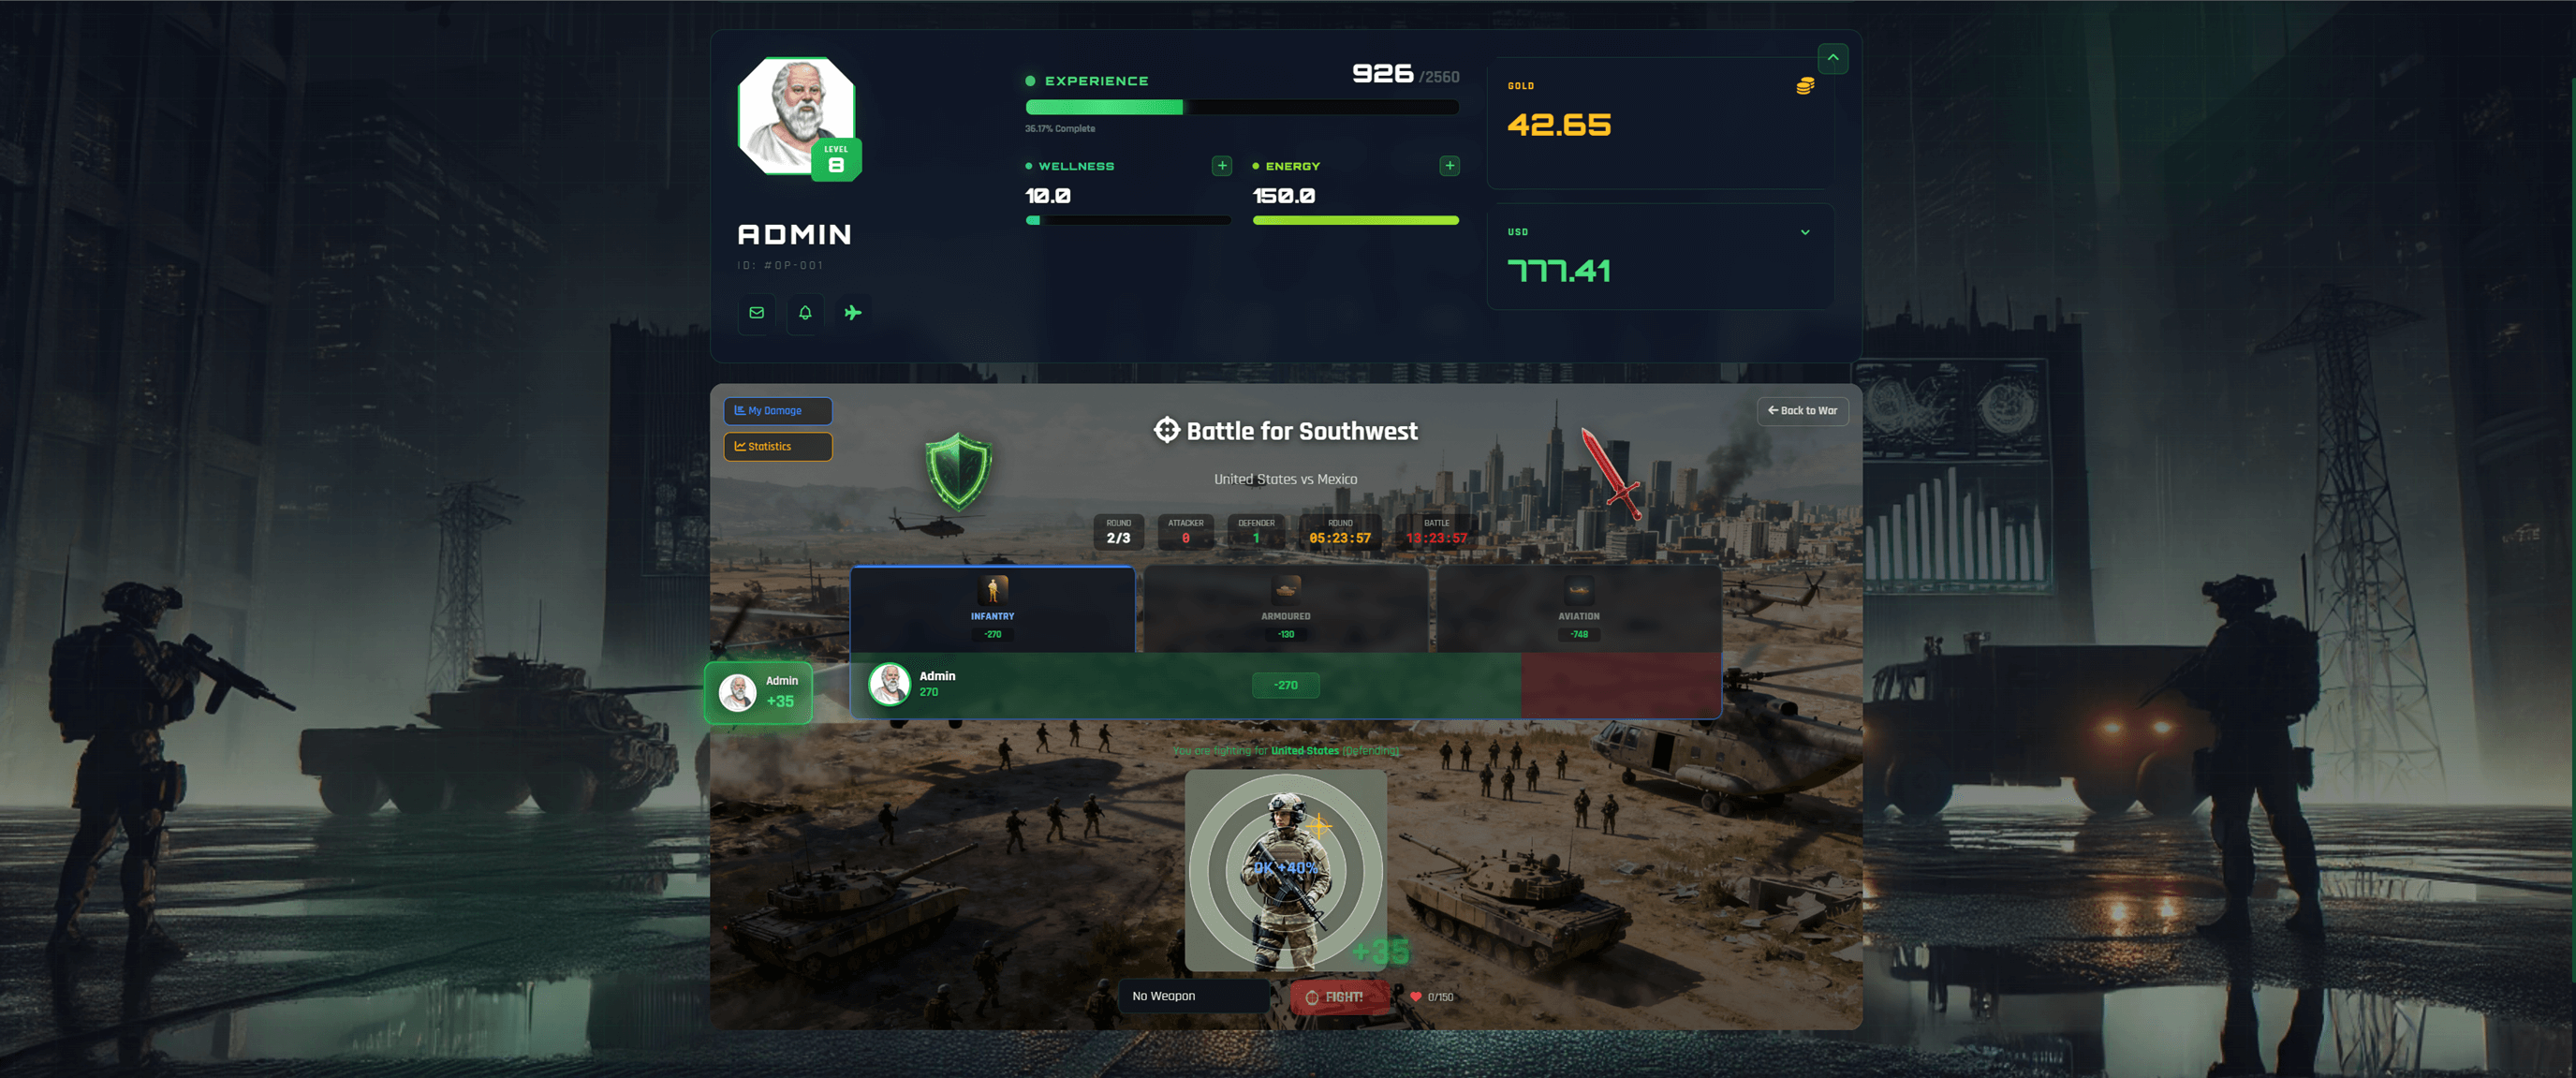Image resolution: width=2576 pixels, height=1078 pixels.
Task: Click the FIGHT! button
Action: click(x=1336, y=997)
